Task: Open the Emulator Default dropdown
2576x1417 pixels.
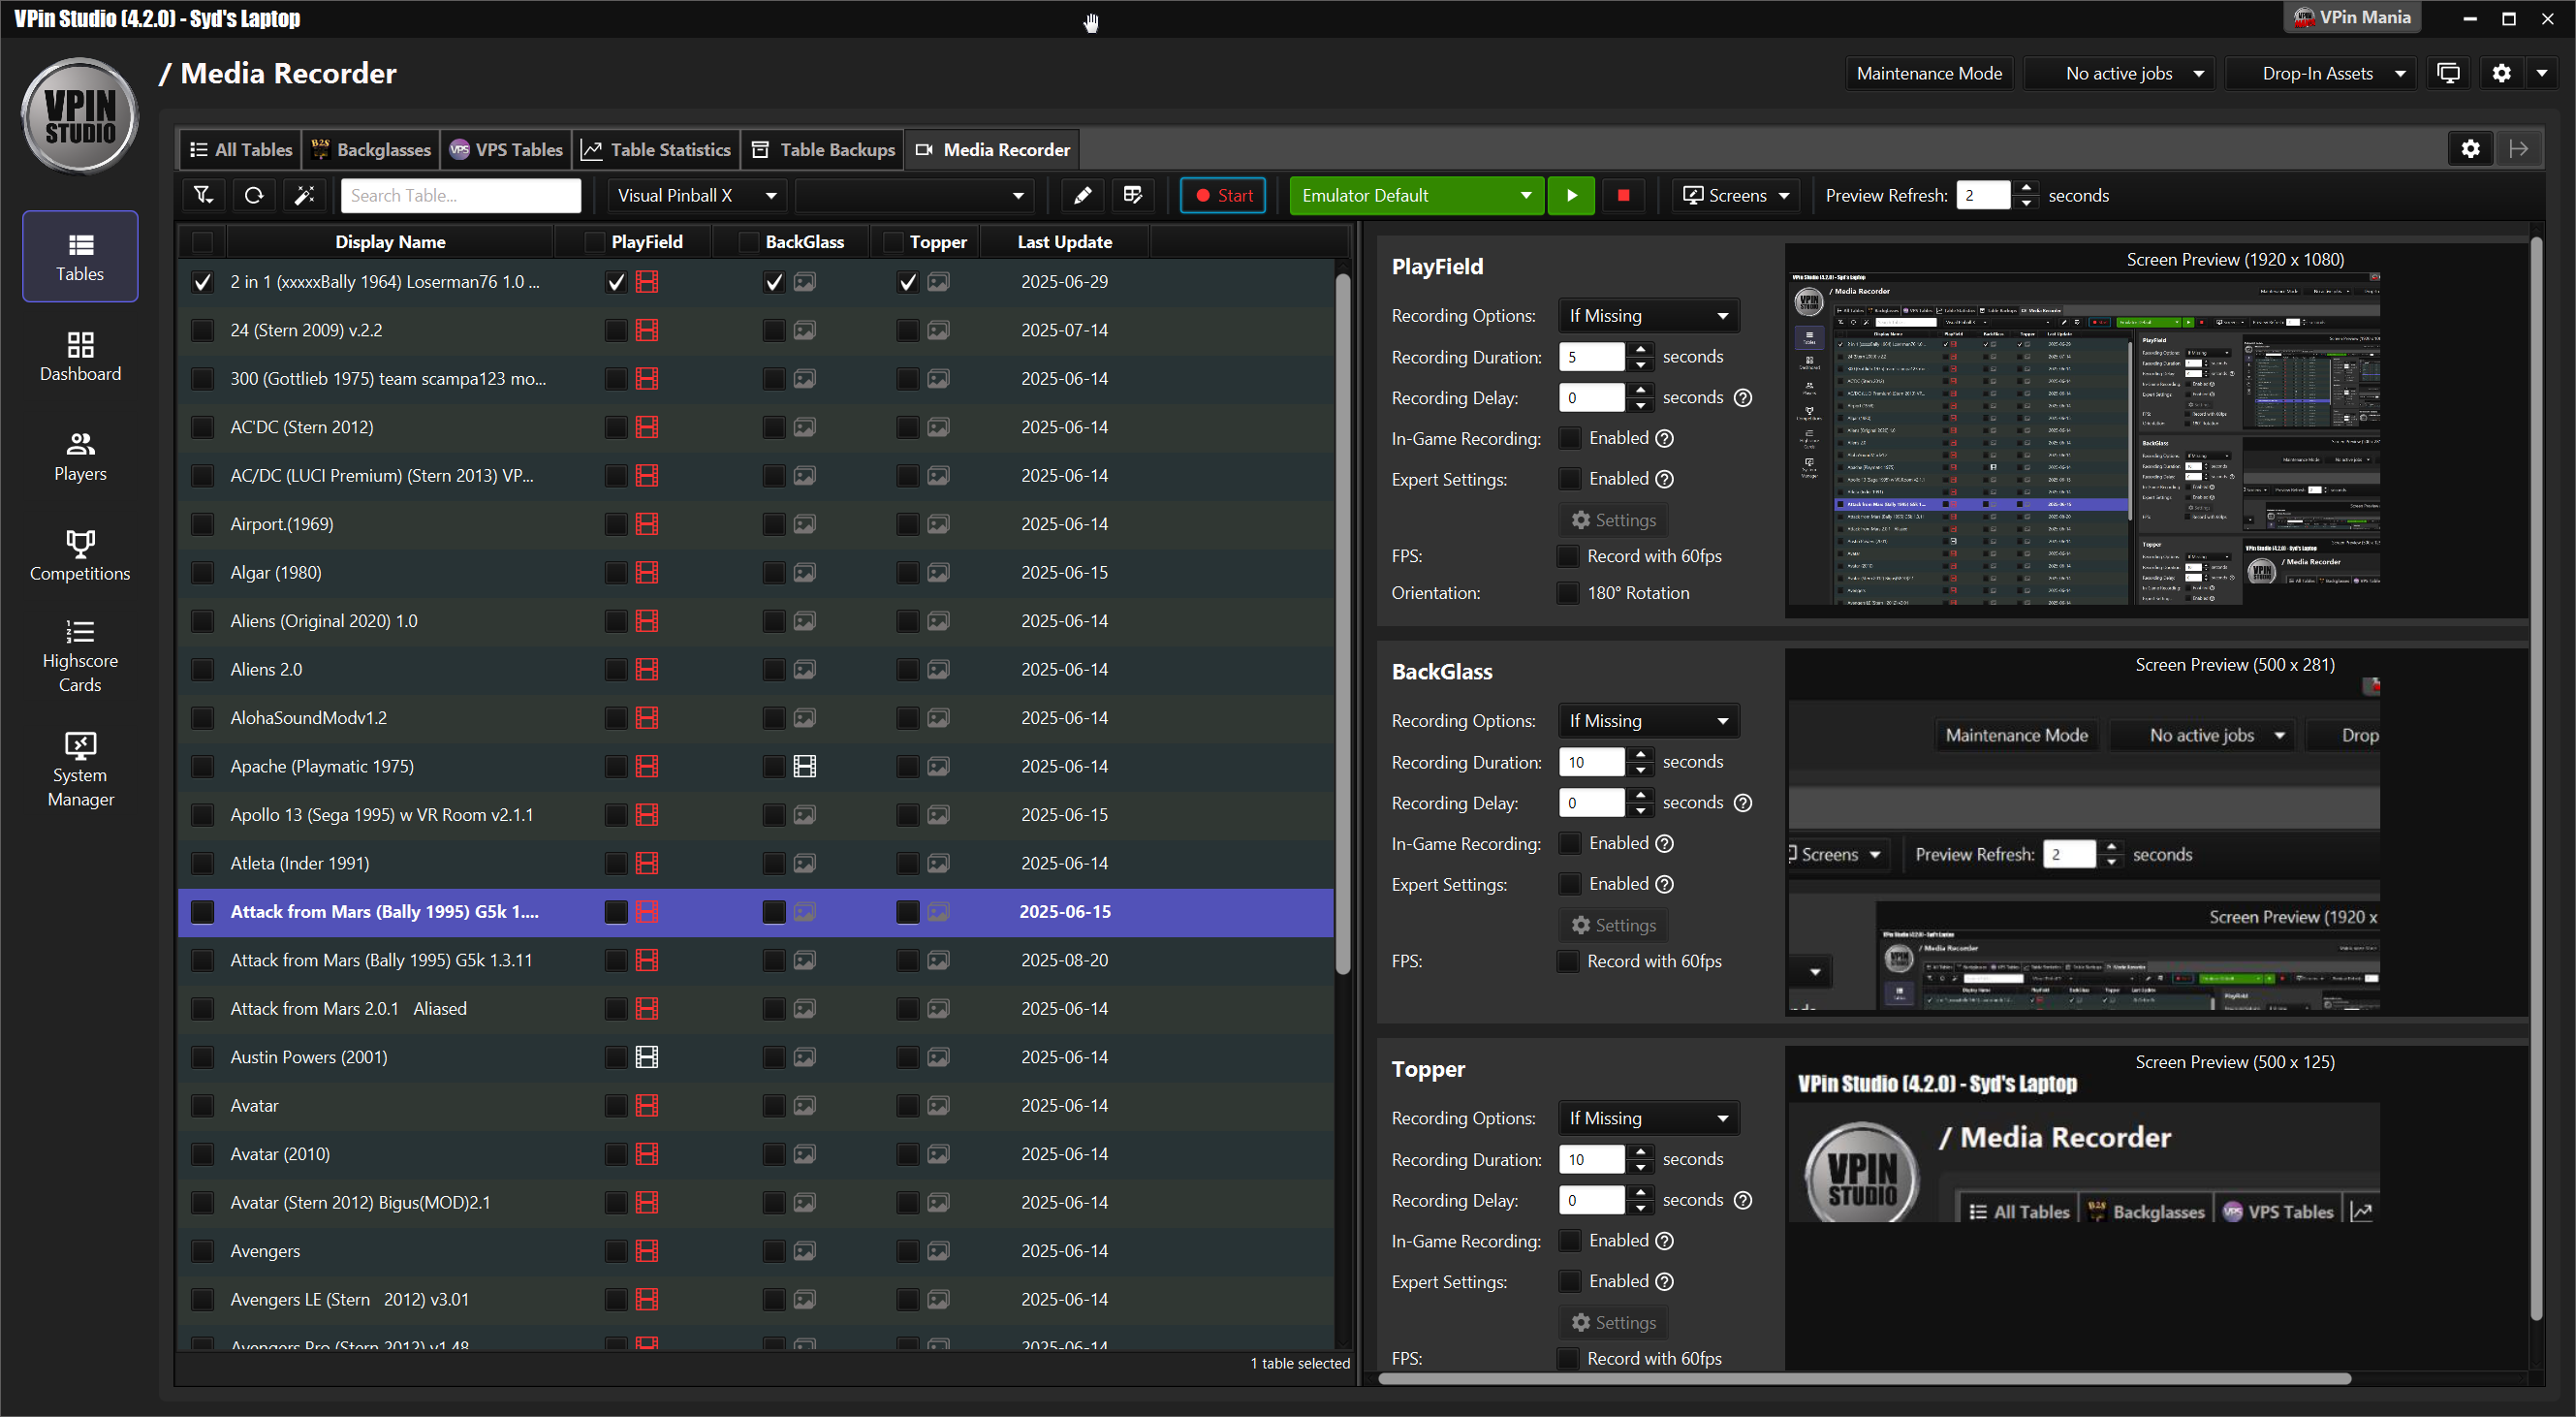Action: tap(1416, 195)
